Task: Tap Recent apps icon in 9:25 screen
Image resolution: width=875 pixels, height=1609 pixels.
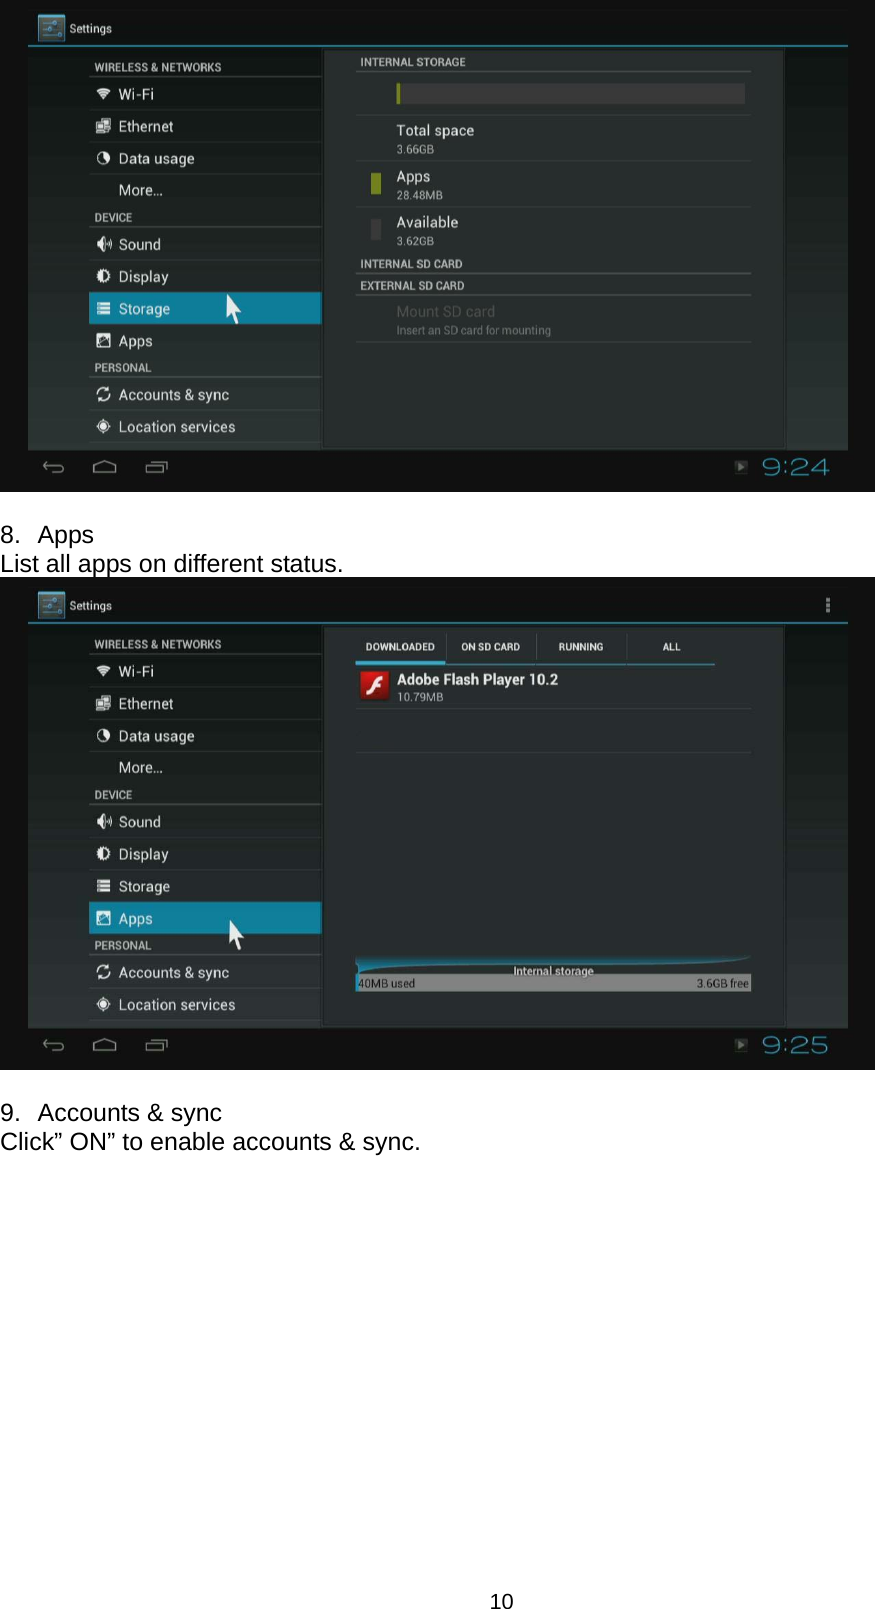Action: point(156,1045)
